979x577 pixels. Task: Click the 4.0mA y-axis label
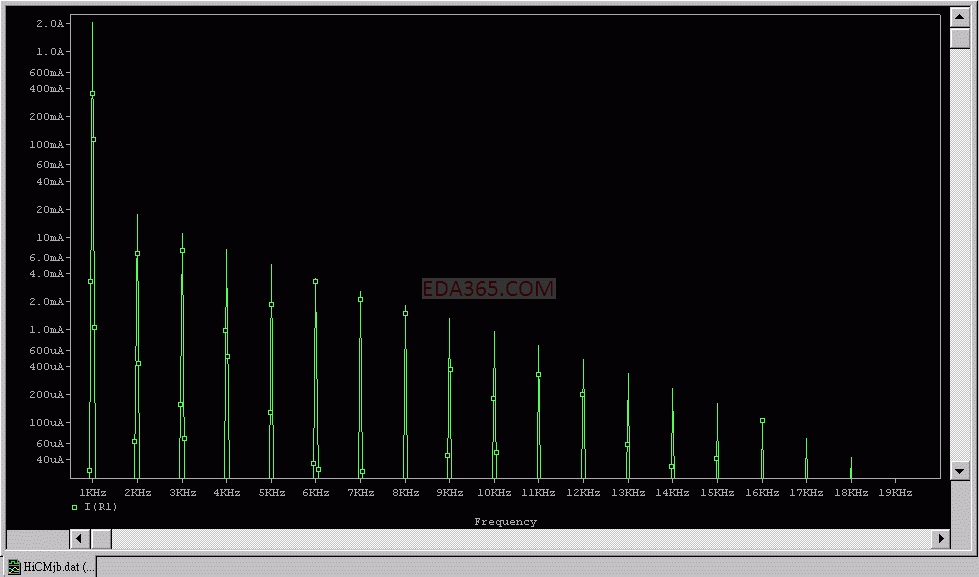[x=46, y=274]
